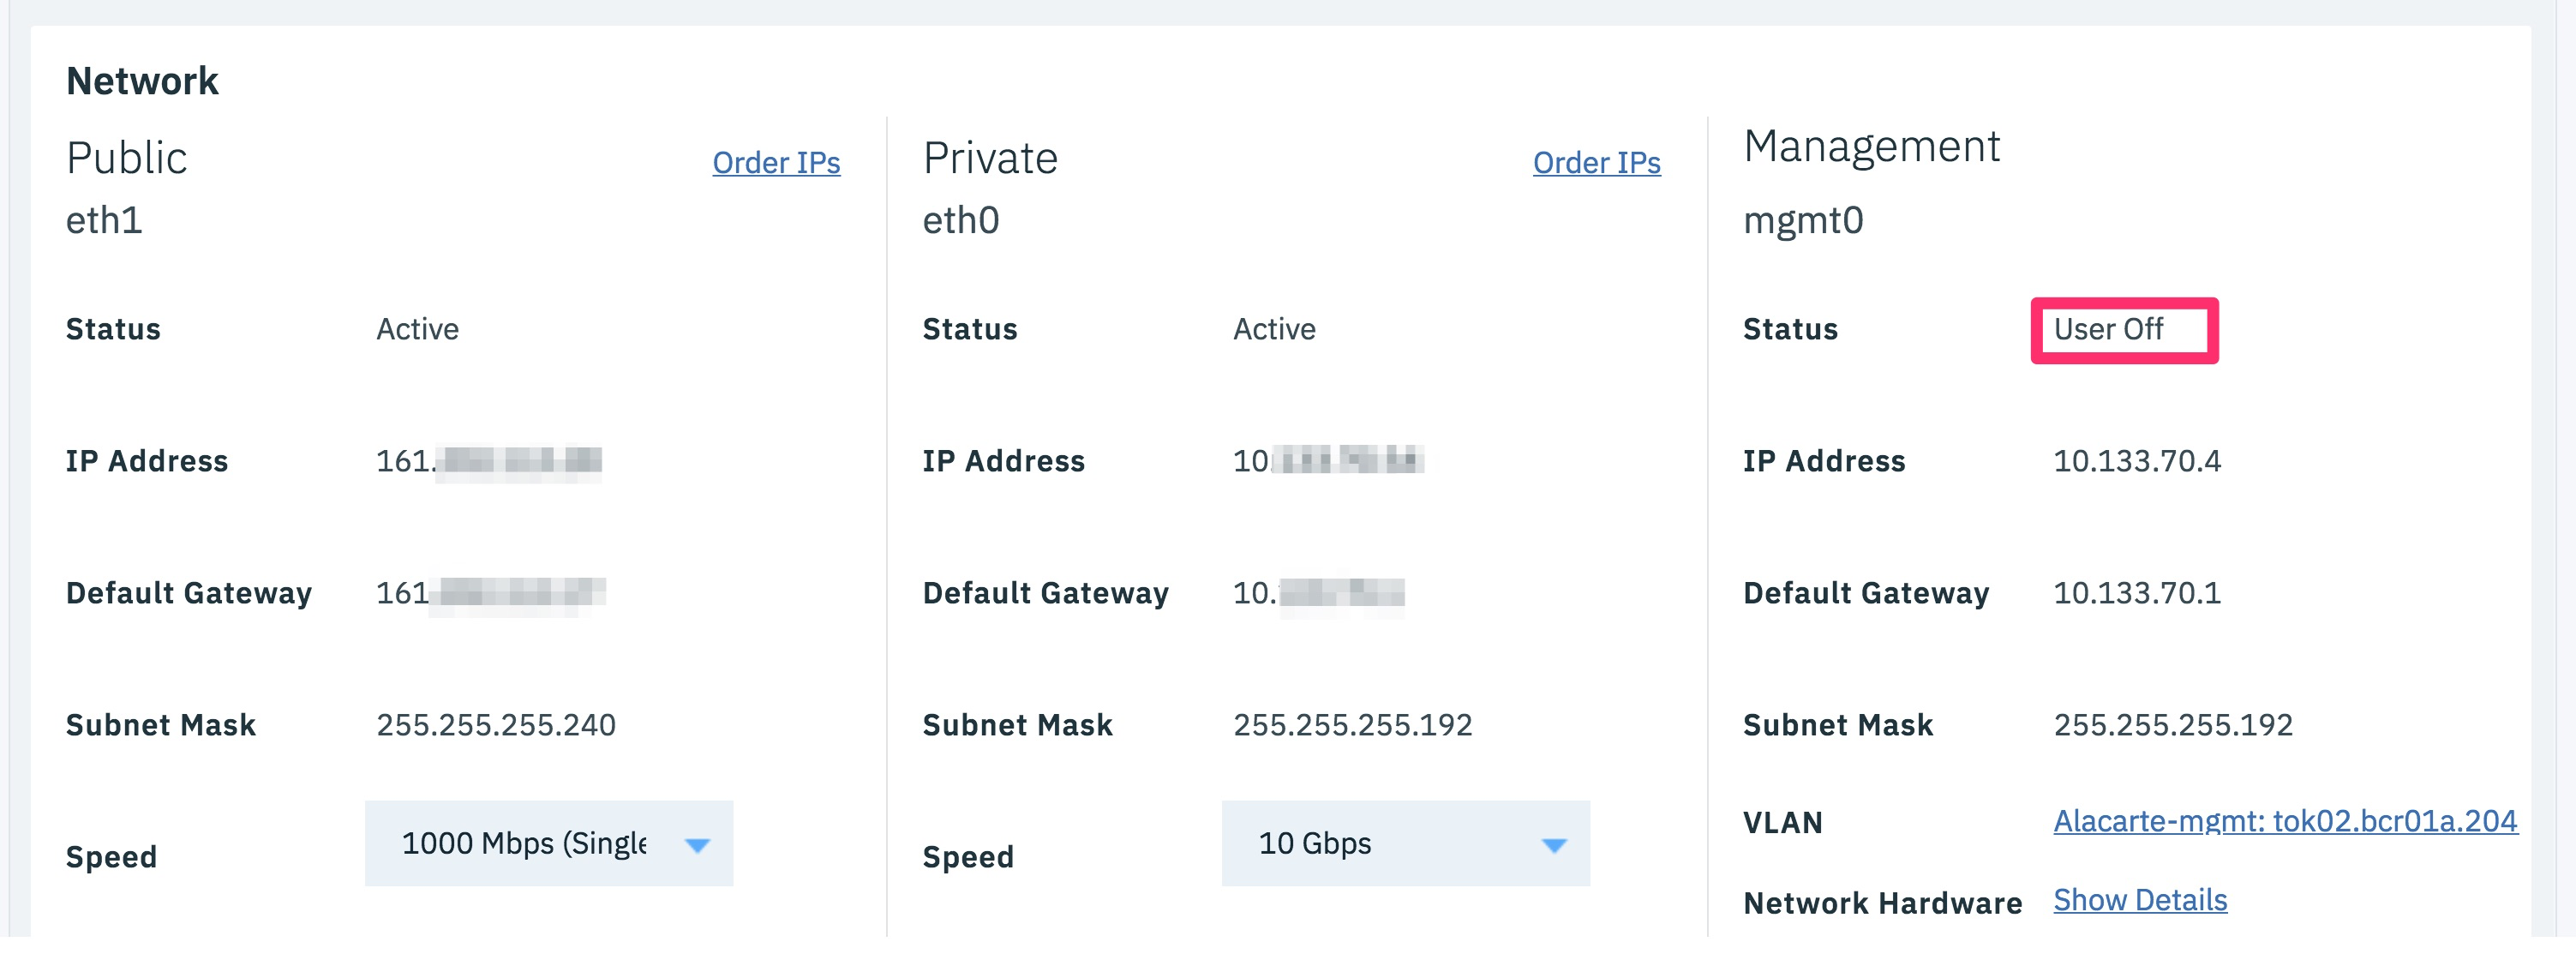Click Order IPs for the Private network
This screenshot has width=2576, height=972.
tap(1597, 163)
